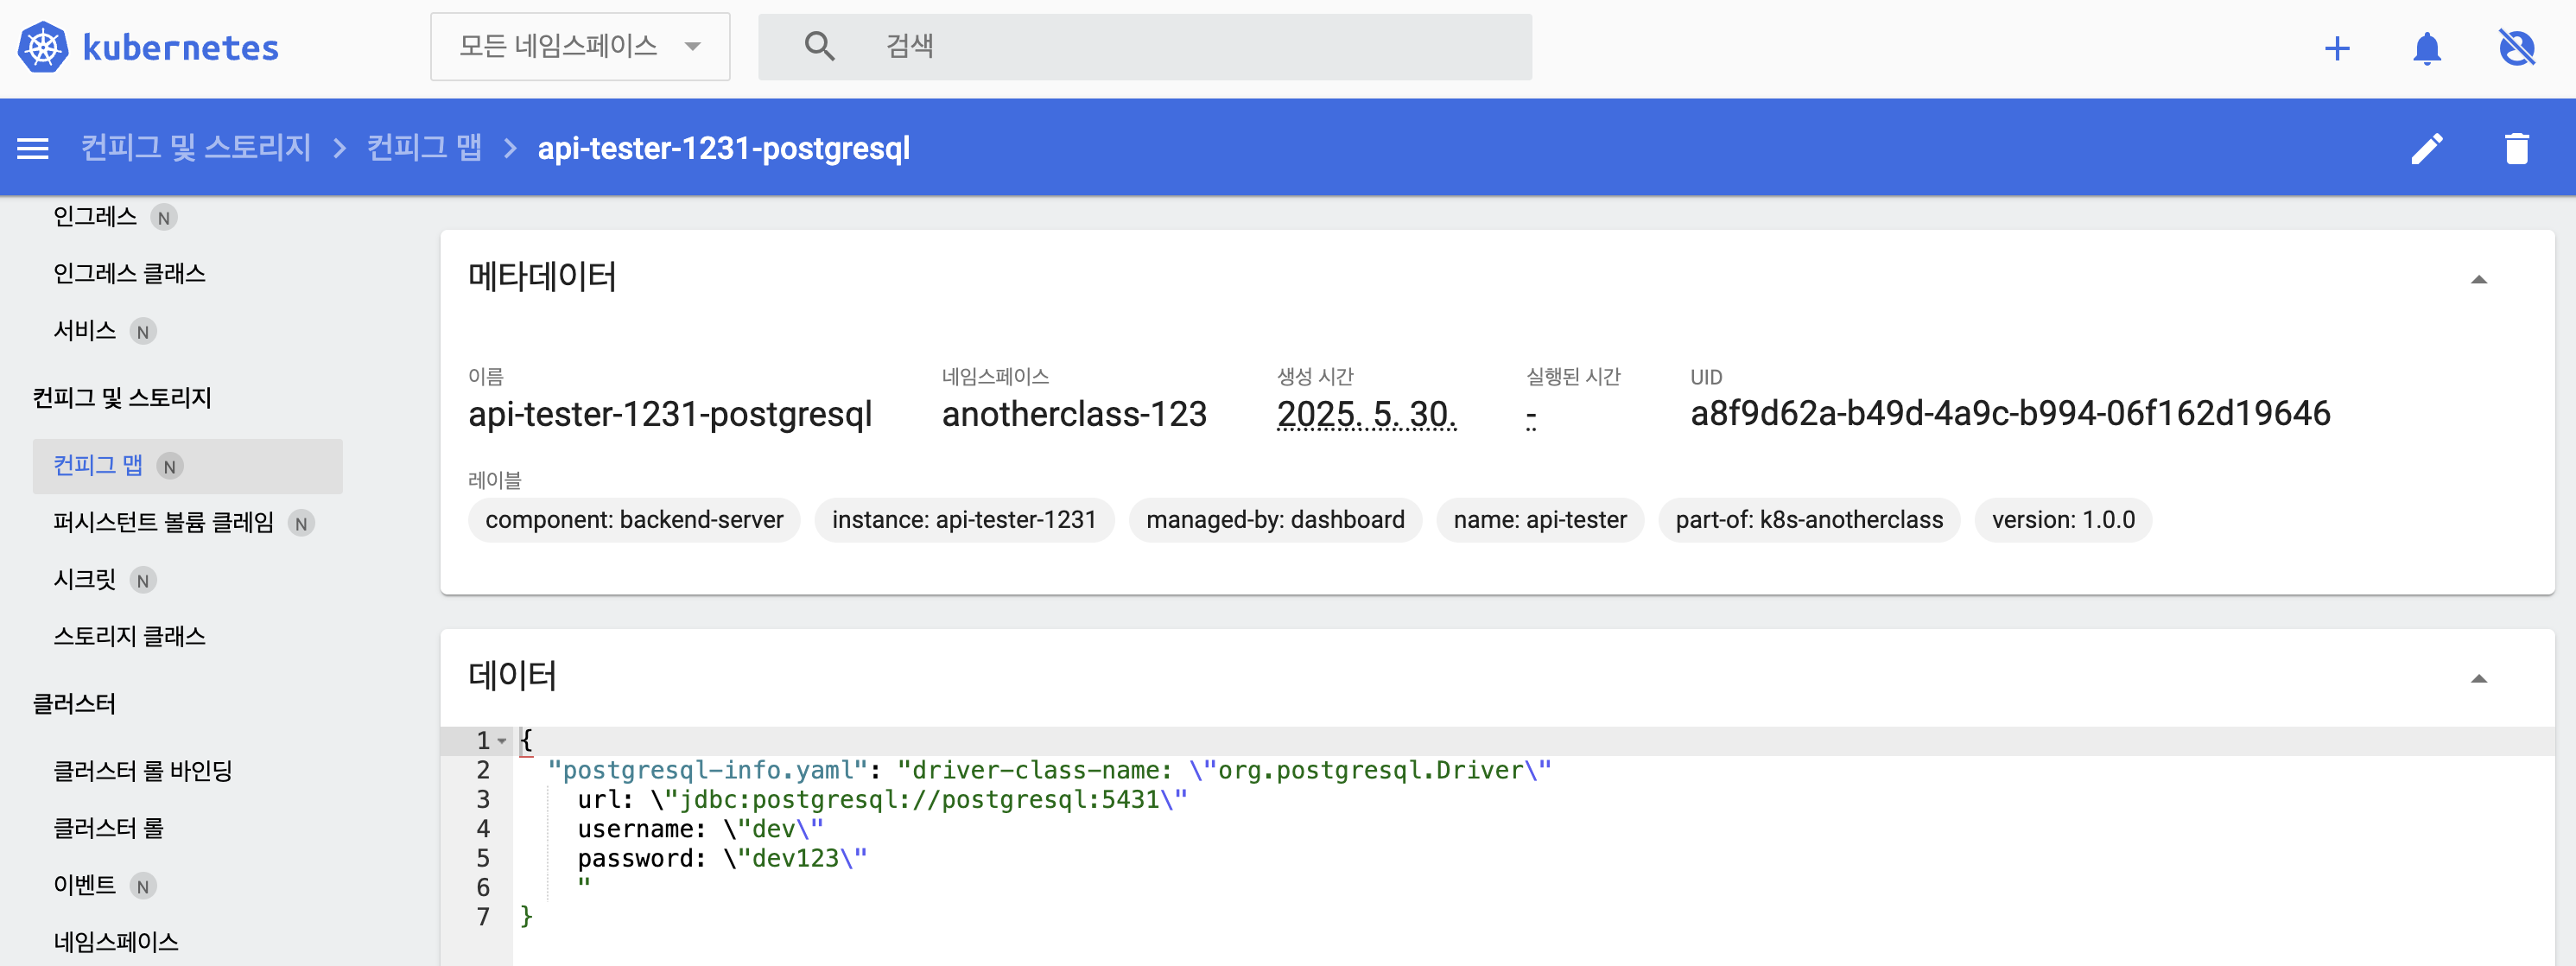The width and height of the screenshot is (2576, 966).
Task: Click the crossed-out user account icon
Action: click(x=2517, y=48)
